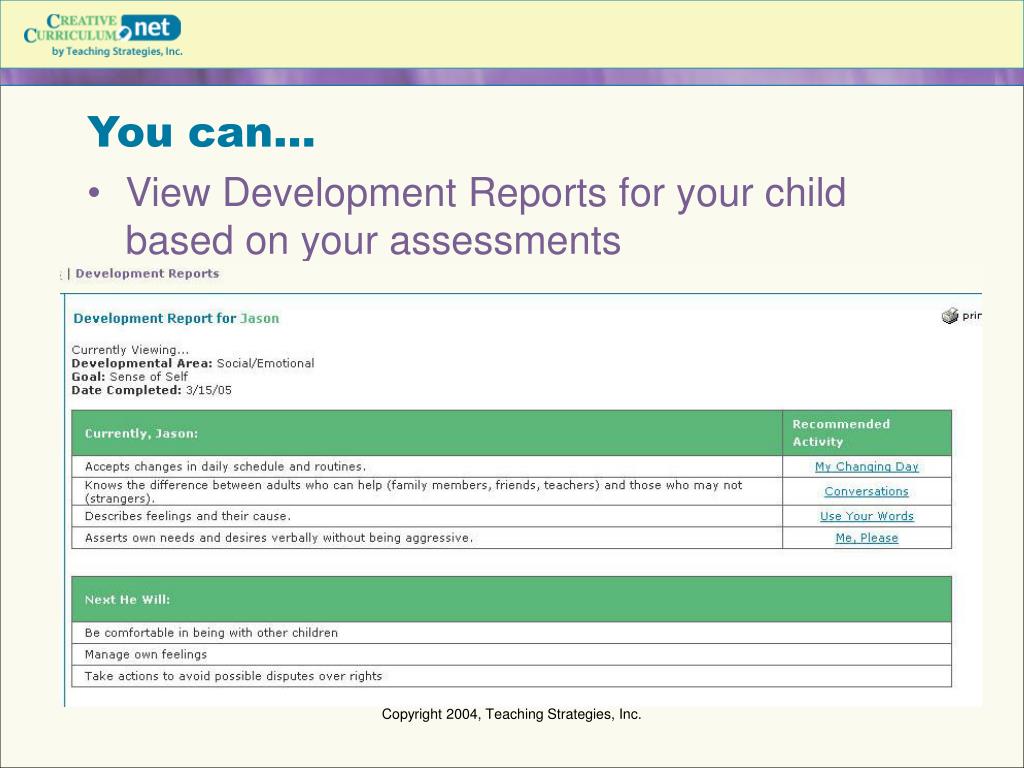The image size is (1024, 768).
Task: Click the 'Date Completed: 3/15/05' line
Action: 152,390
